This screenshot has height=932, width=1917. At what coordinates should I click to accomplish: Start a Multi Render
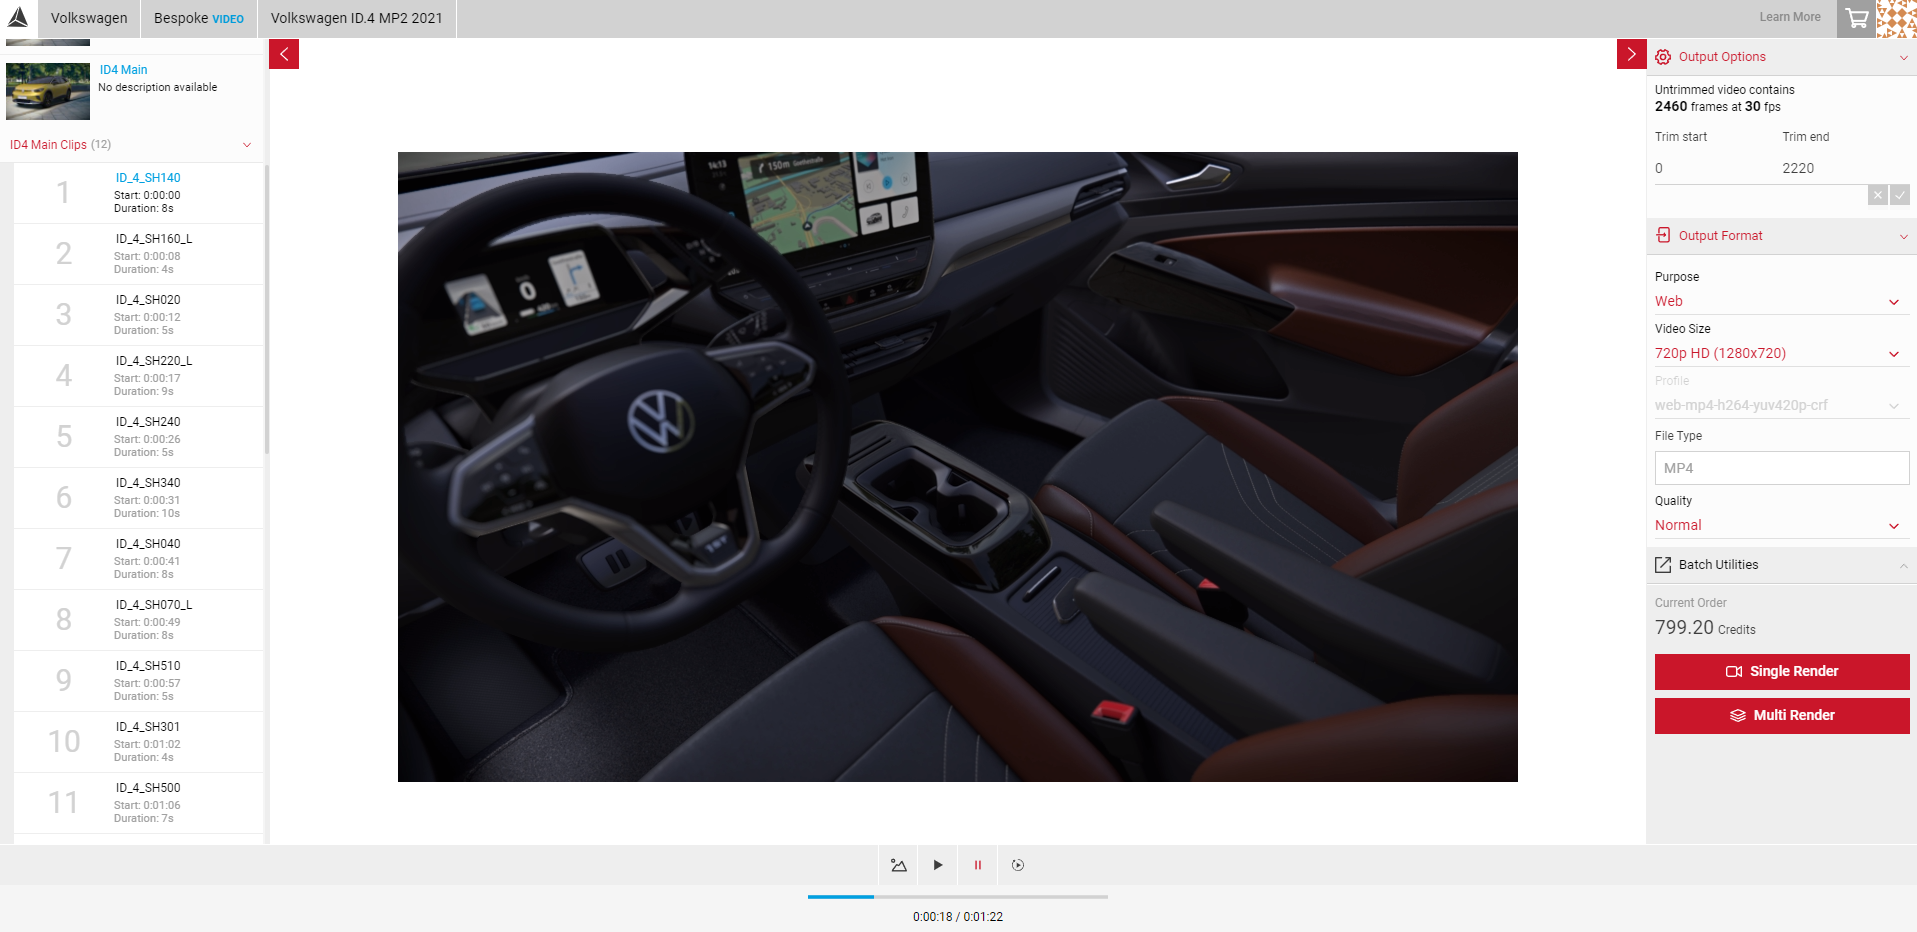pos(1782,715)
